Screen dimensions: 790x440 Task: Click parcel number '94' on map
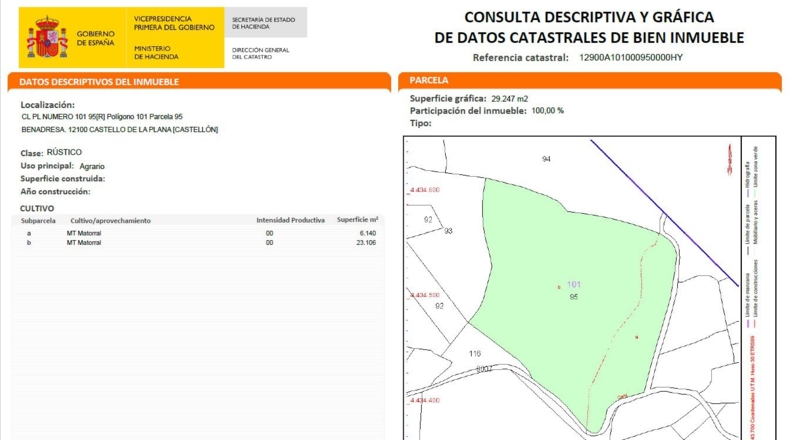coord(546,159)
